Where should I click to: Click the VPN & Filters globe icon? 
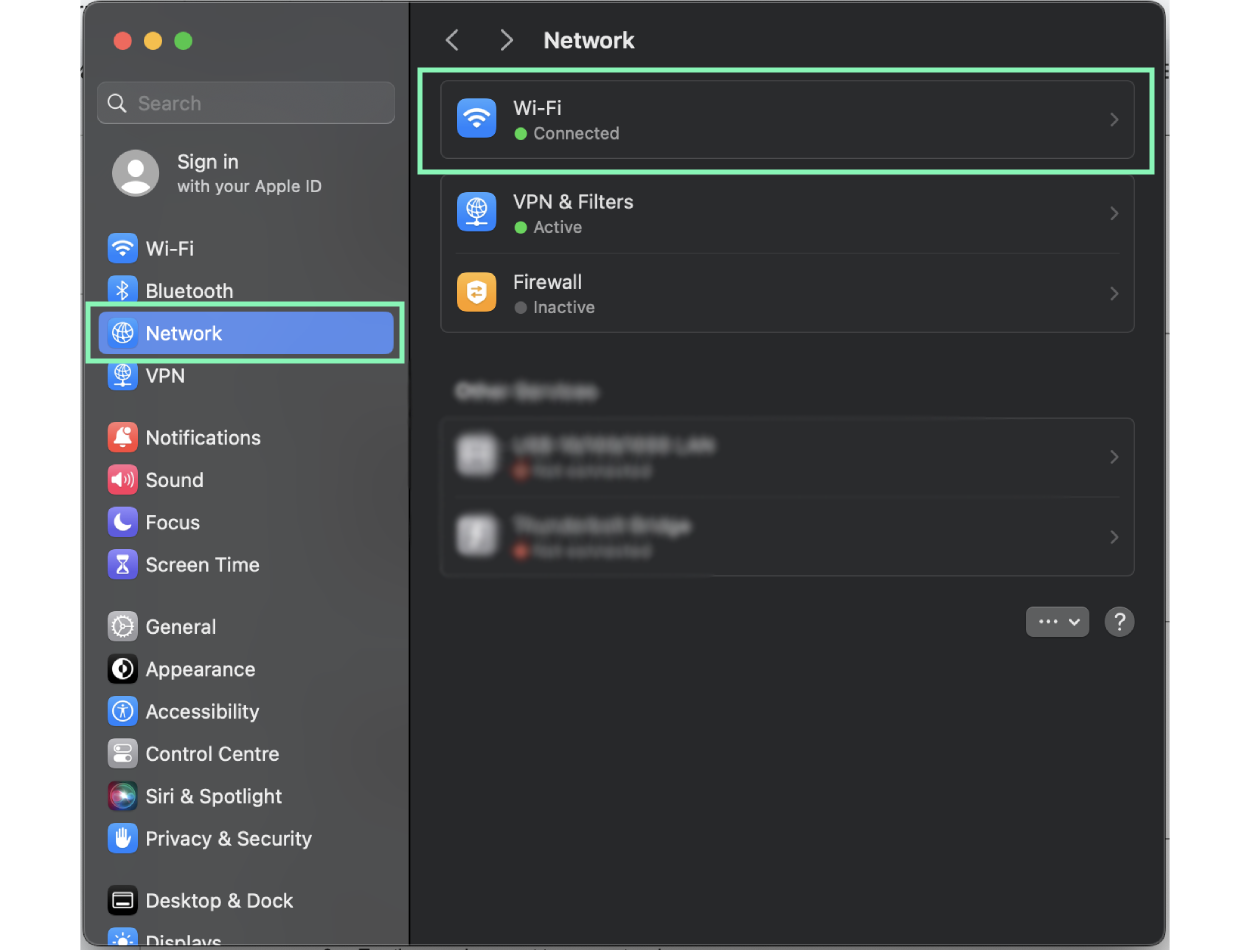[x=477, y=213]
